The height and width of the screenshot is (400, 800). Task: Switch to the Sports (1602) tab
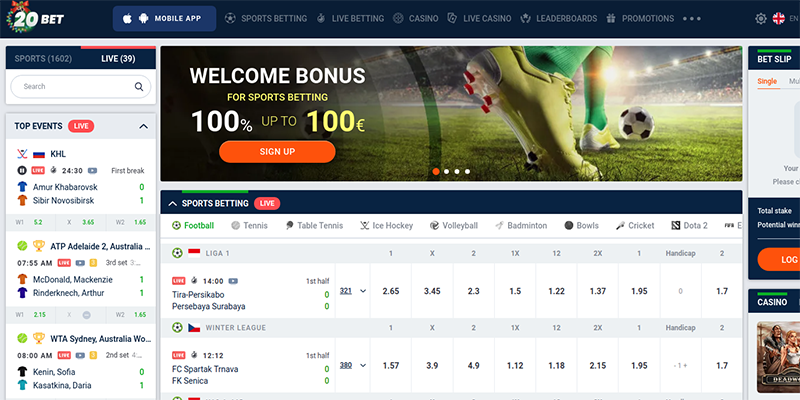(43, 59)
